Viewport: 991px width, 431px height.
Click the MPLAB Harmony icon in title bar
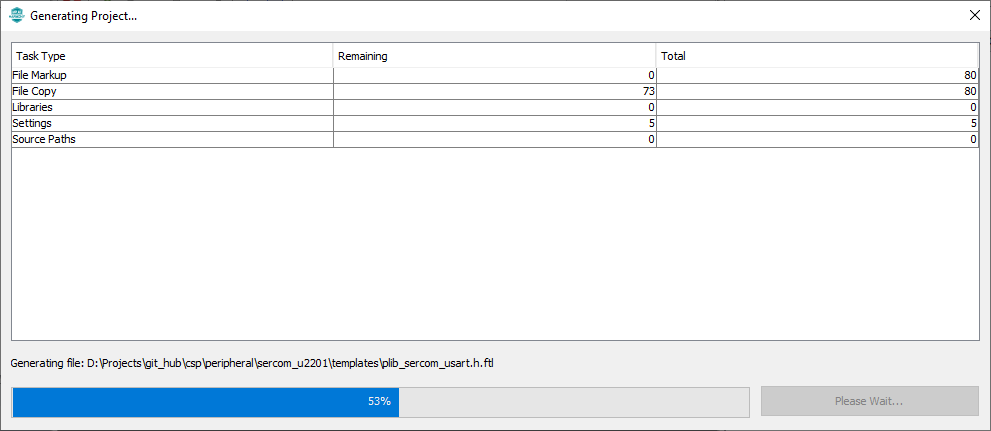point(17,16)
